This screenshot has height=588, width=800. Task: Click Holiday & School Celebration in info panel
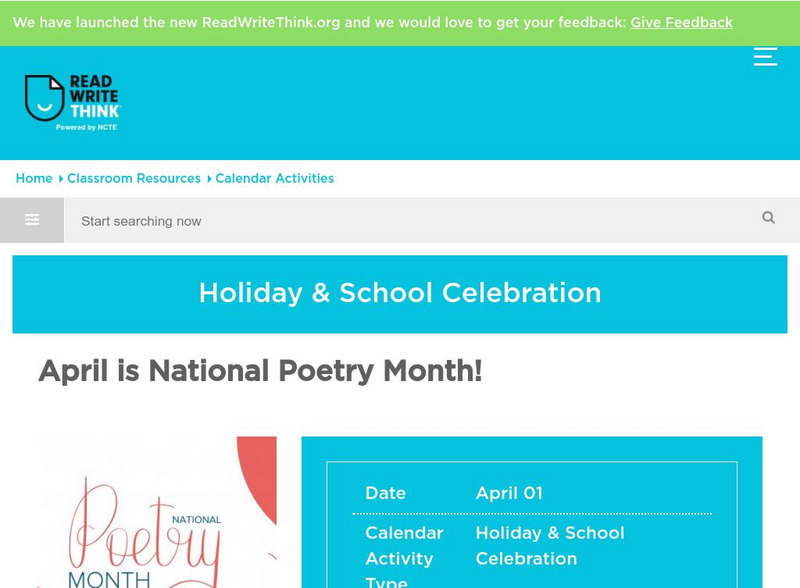point(549,546)
